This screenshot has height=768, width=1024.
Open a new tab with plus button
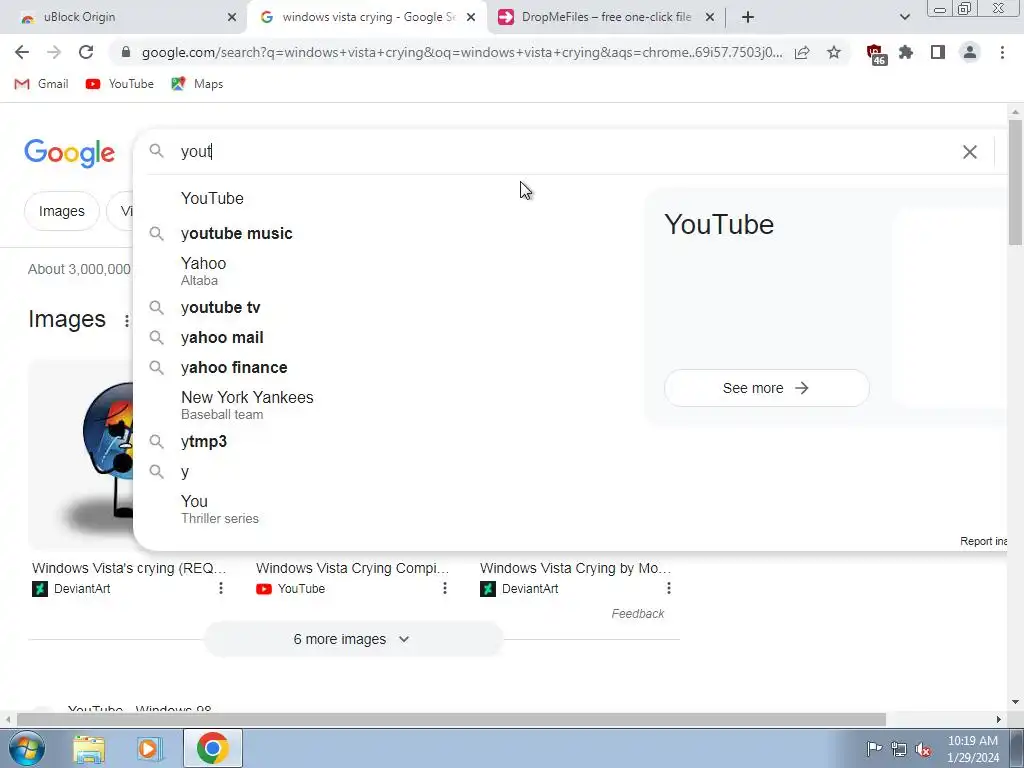748,17
